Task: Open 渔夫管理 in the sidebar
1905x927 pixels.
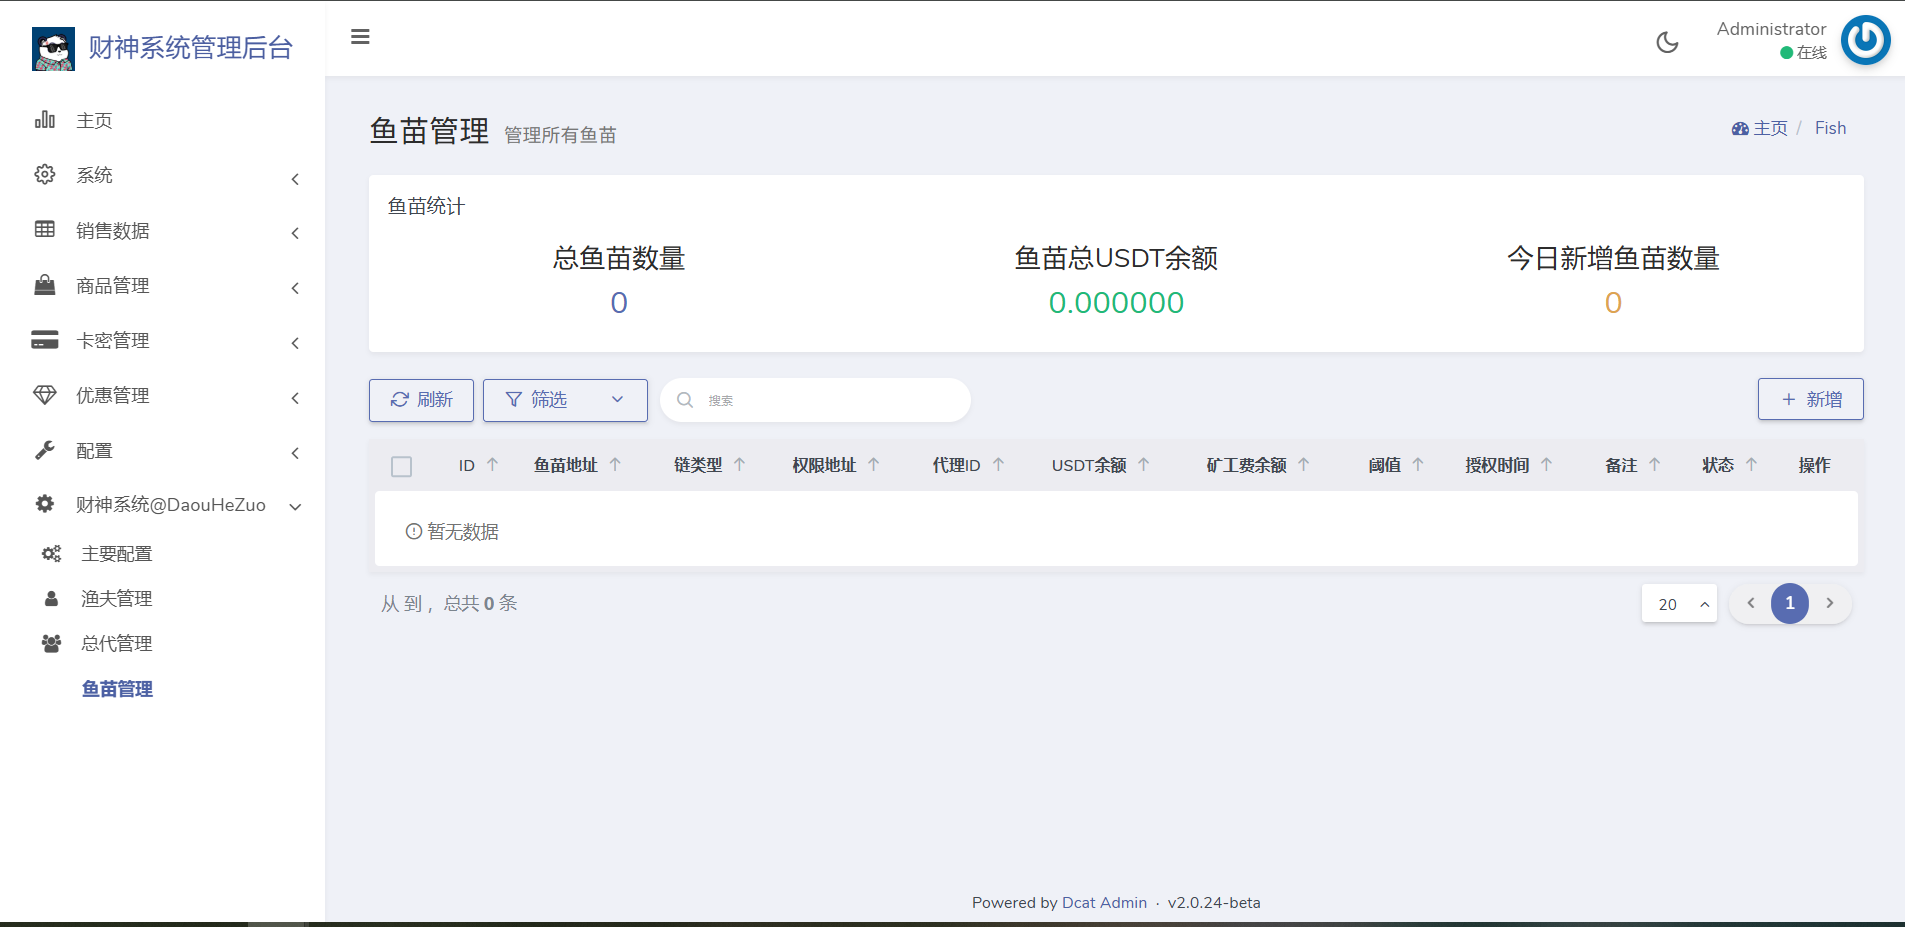Action: (117, 599)
